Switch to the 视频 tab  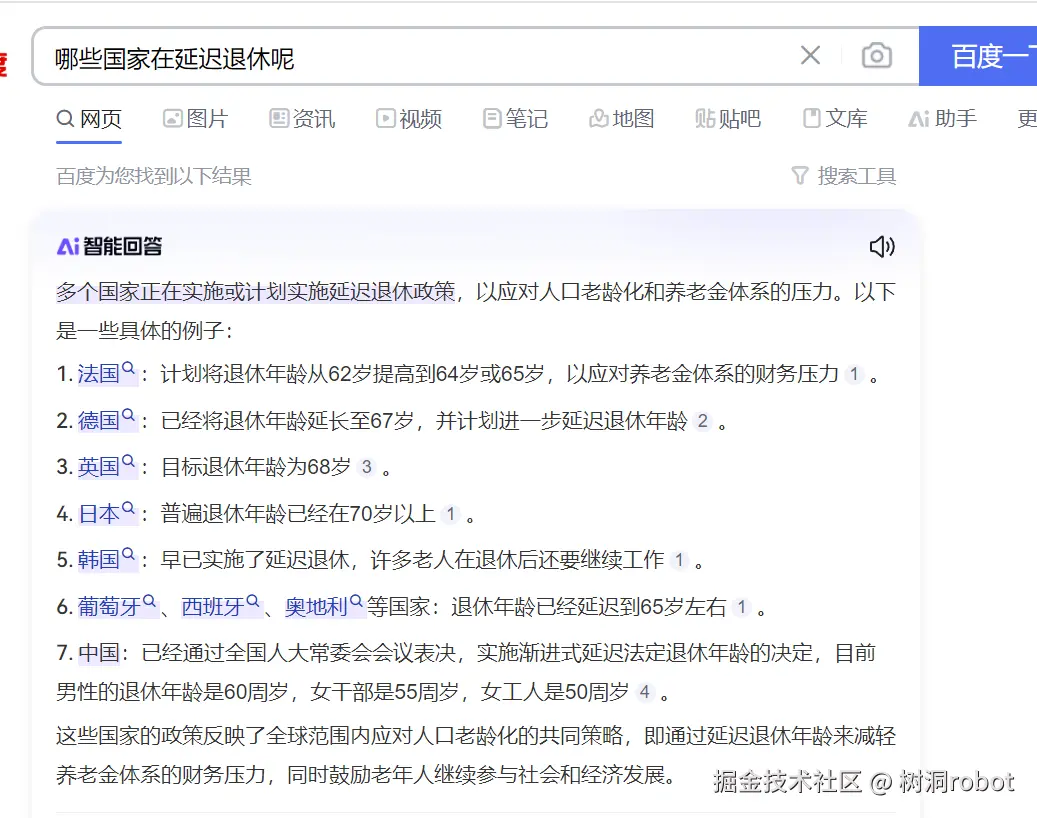click(409, 118)
